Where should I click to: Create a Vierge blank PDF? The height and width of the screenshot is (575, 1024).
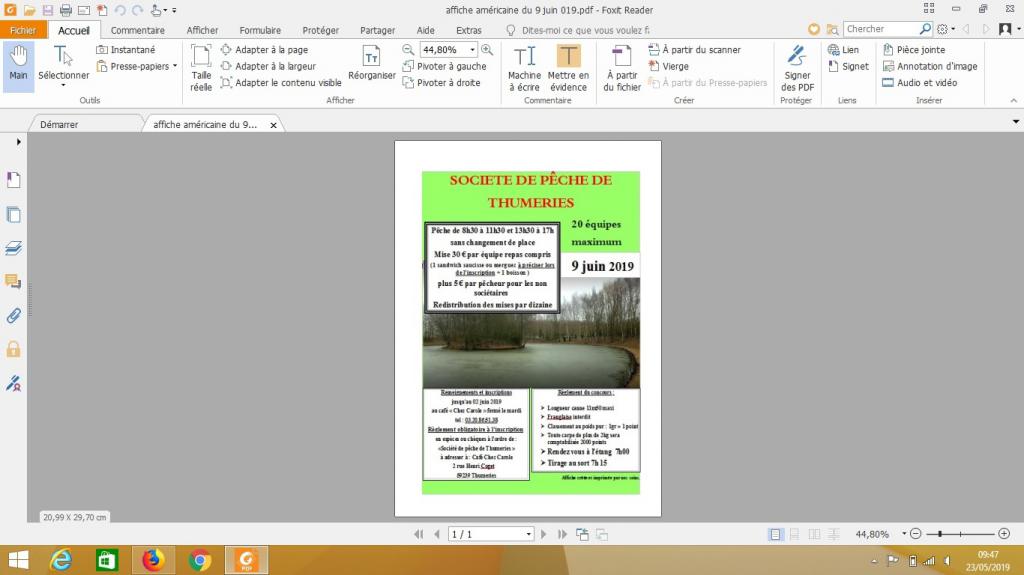(x=668, y=66)
